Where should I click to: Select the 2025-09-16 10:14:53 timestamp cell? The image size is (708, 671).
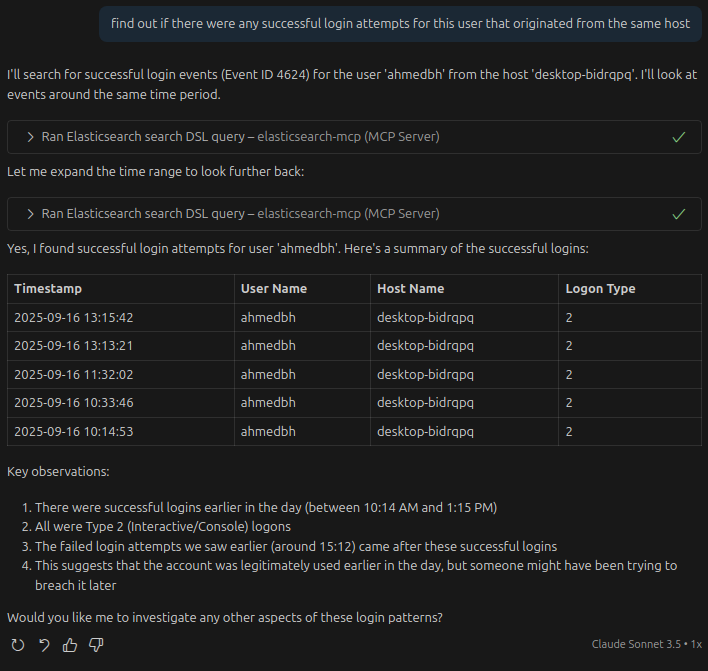(x=74, y=431)
